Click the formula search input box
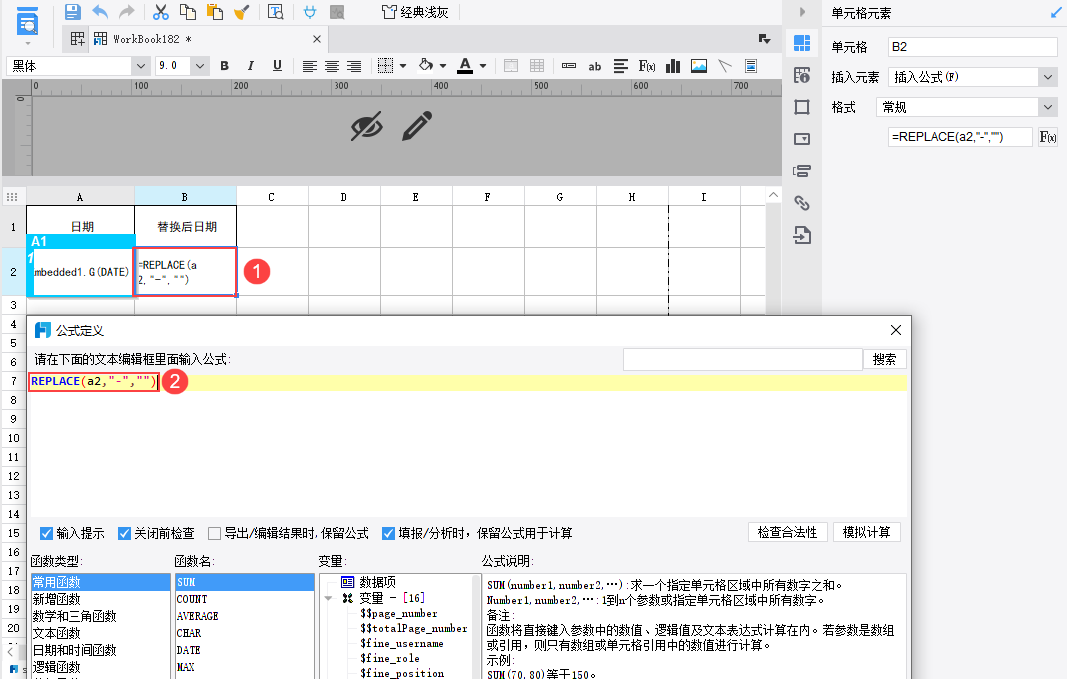The image size is (1067, 679). [x=742, y=359]
